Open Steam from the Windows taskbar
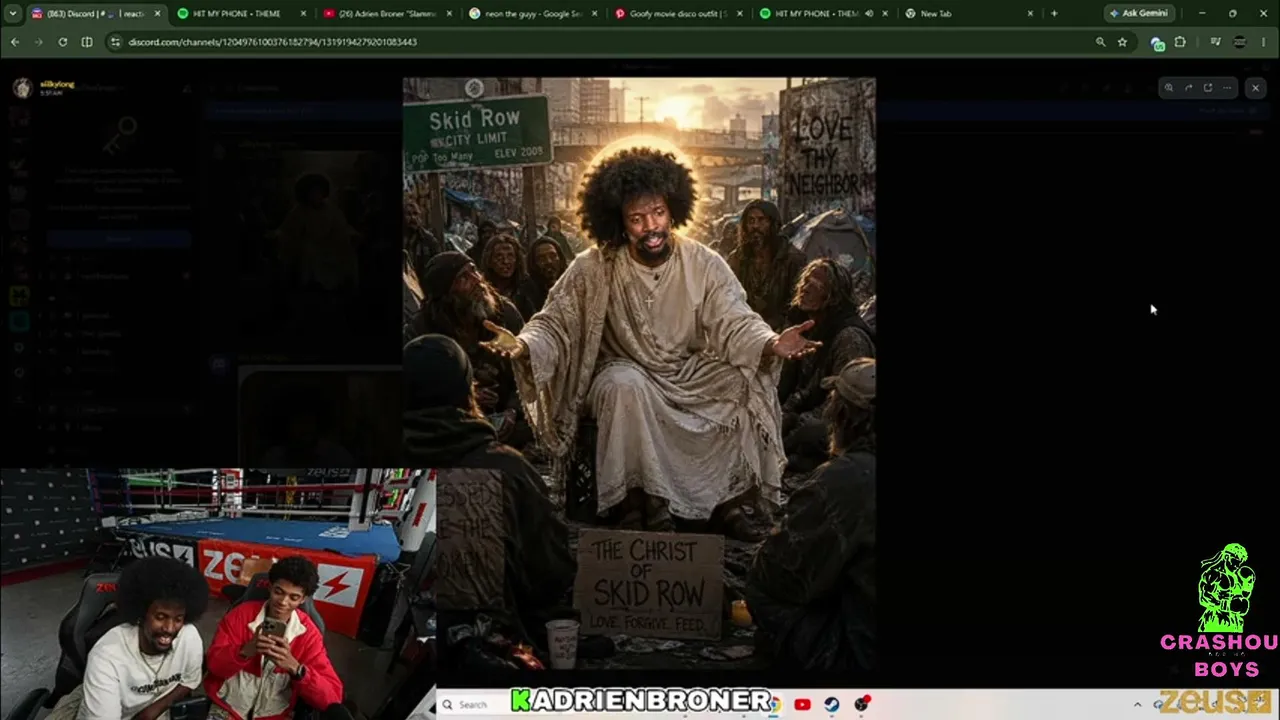Viewport: 1280px width, 720px height. [x=832, y=704]
